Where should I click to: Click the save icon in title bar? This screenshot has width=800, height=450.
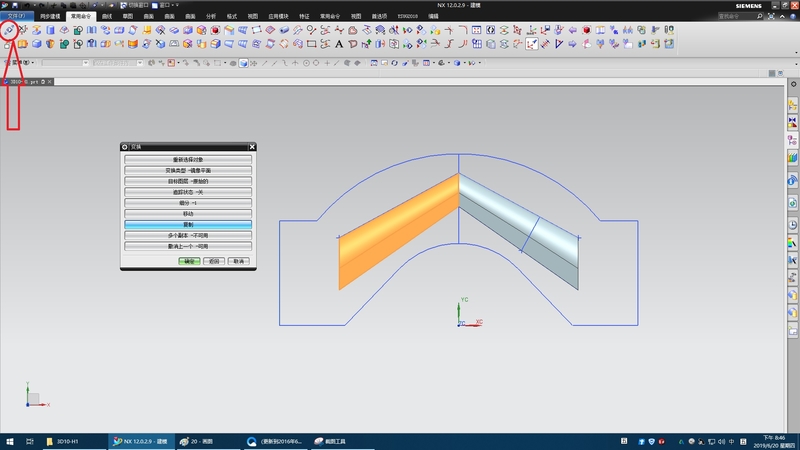tap(15, 5)
